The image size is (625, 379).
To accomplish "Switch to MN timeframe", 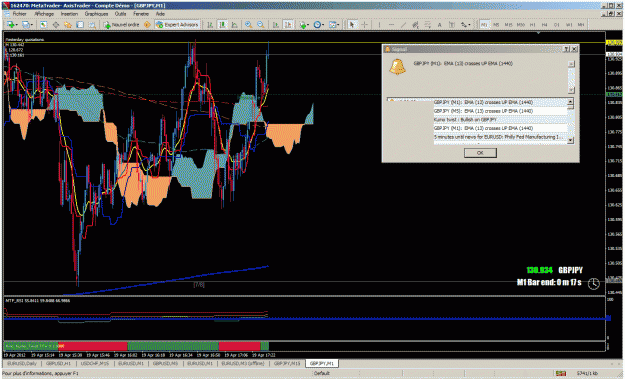I will (x=581, y=25).
